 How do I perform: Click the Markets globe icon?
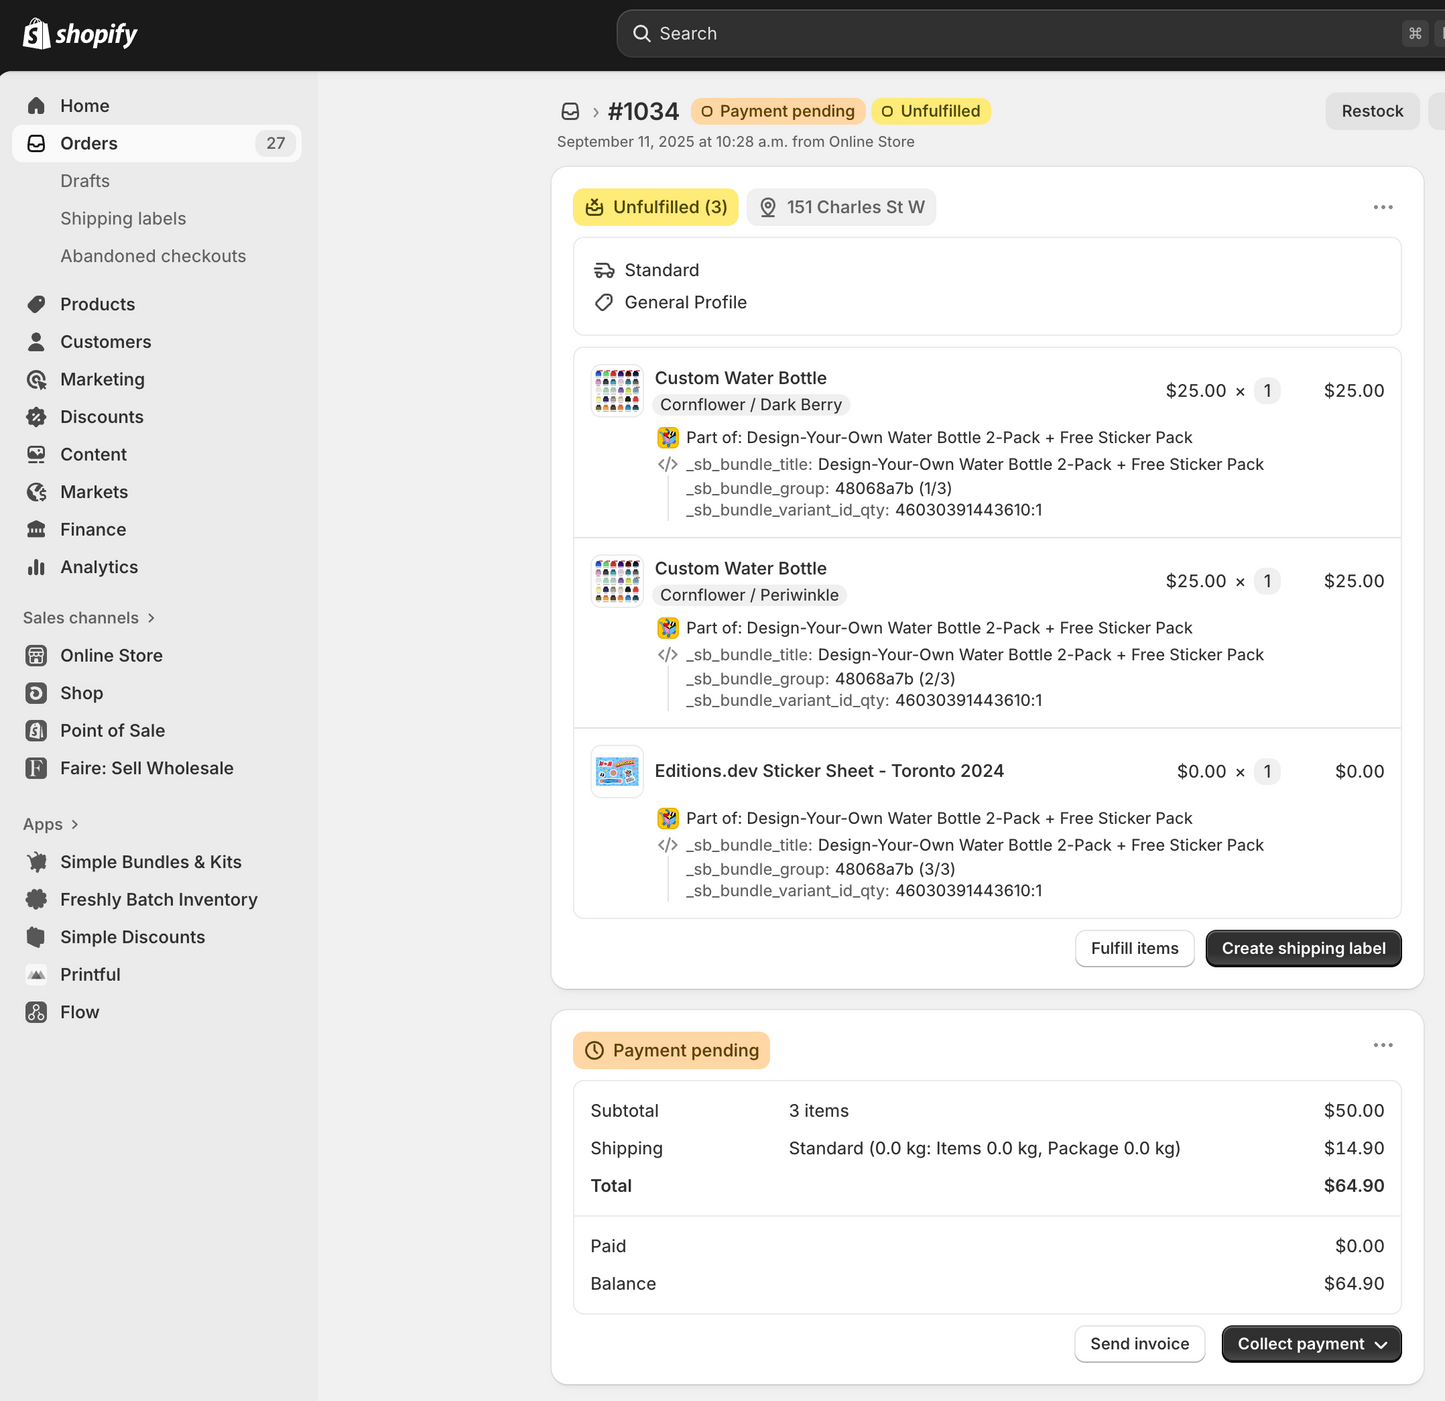coord(37,492)
